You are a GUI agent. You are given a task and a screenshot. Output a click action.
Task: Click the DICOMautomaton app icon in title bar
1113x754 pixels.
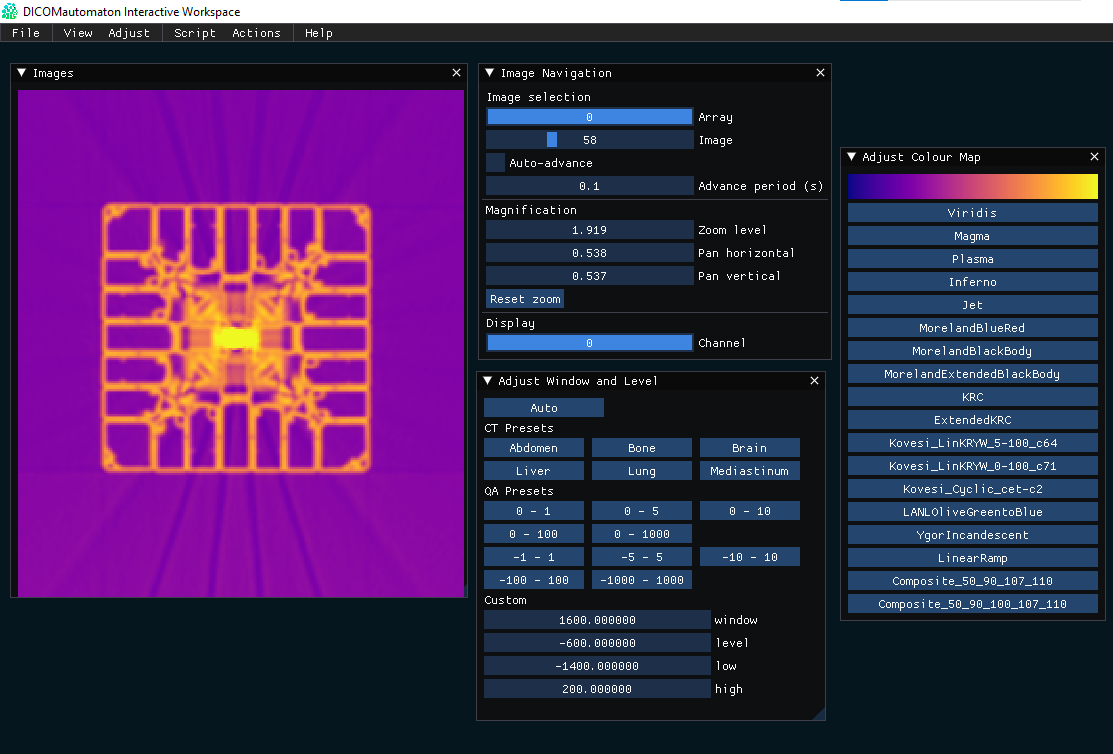(9, 11)
